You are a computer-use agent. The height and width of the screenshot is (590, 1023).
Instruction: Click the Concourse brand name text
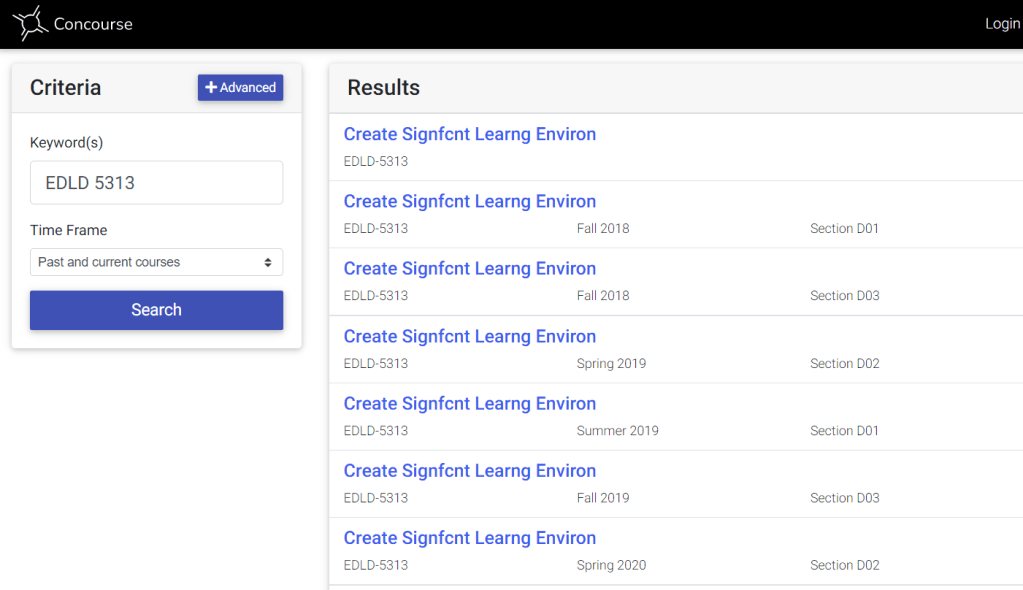coord(93,24)
